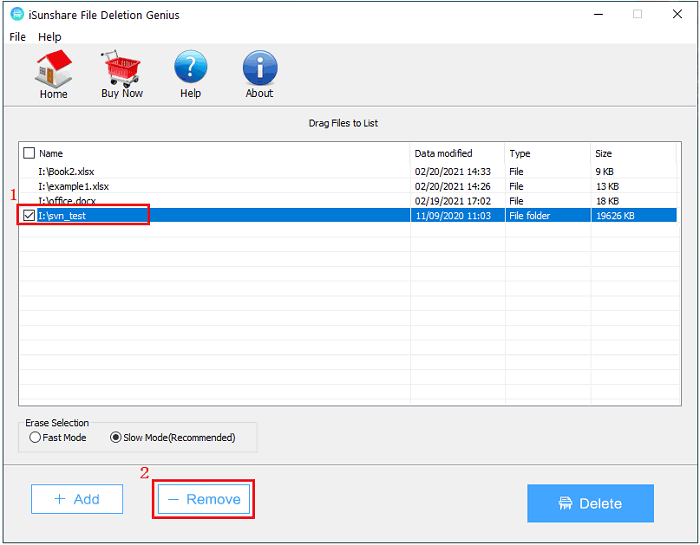This screenshot has height=545, width=700.
Task: Click the File folder type cell
Action: point(529,216)
